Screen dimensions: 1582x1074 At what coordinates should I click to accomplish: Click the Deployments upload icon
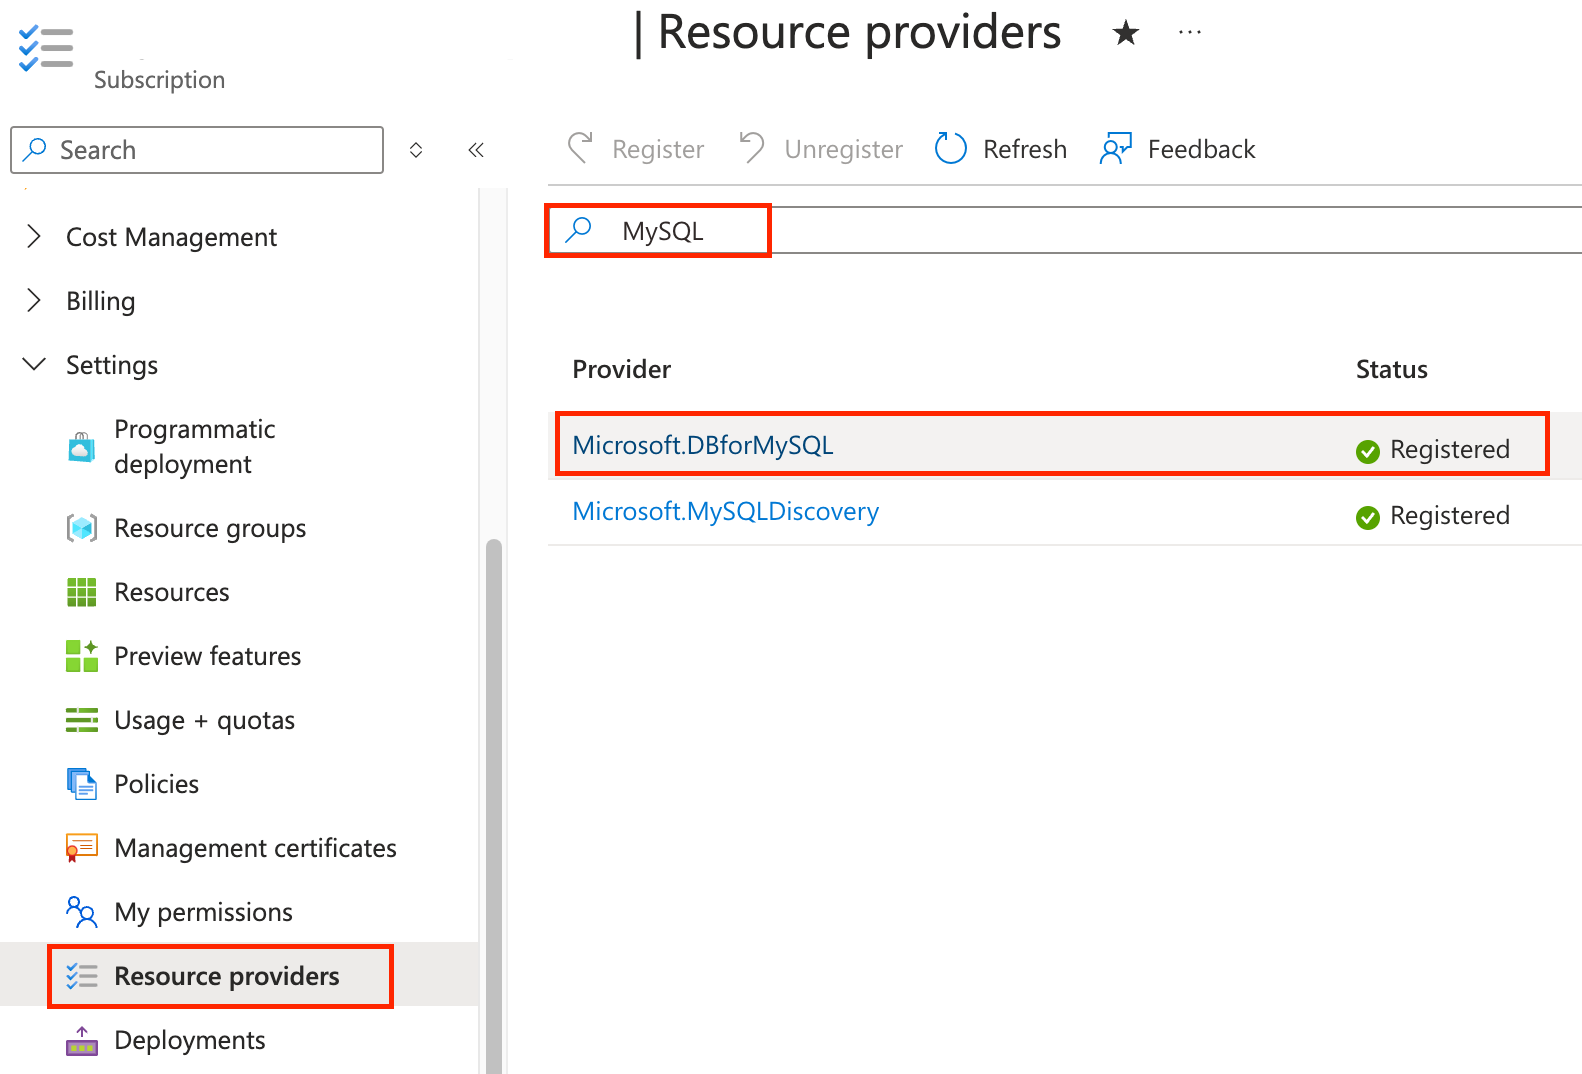click(82, 1041)
